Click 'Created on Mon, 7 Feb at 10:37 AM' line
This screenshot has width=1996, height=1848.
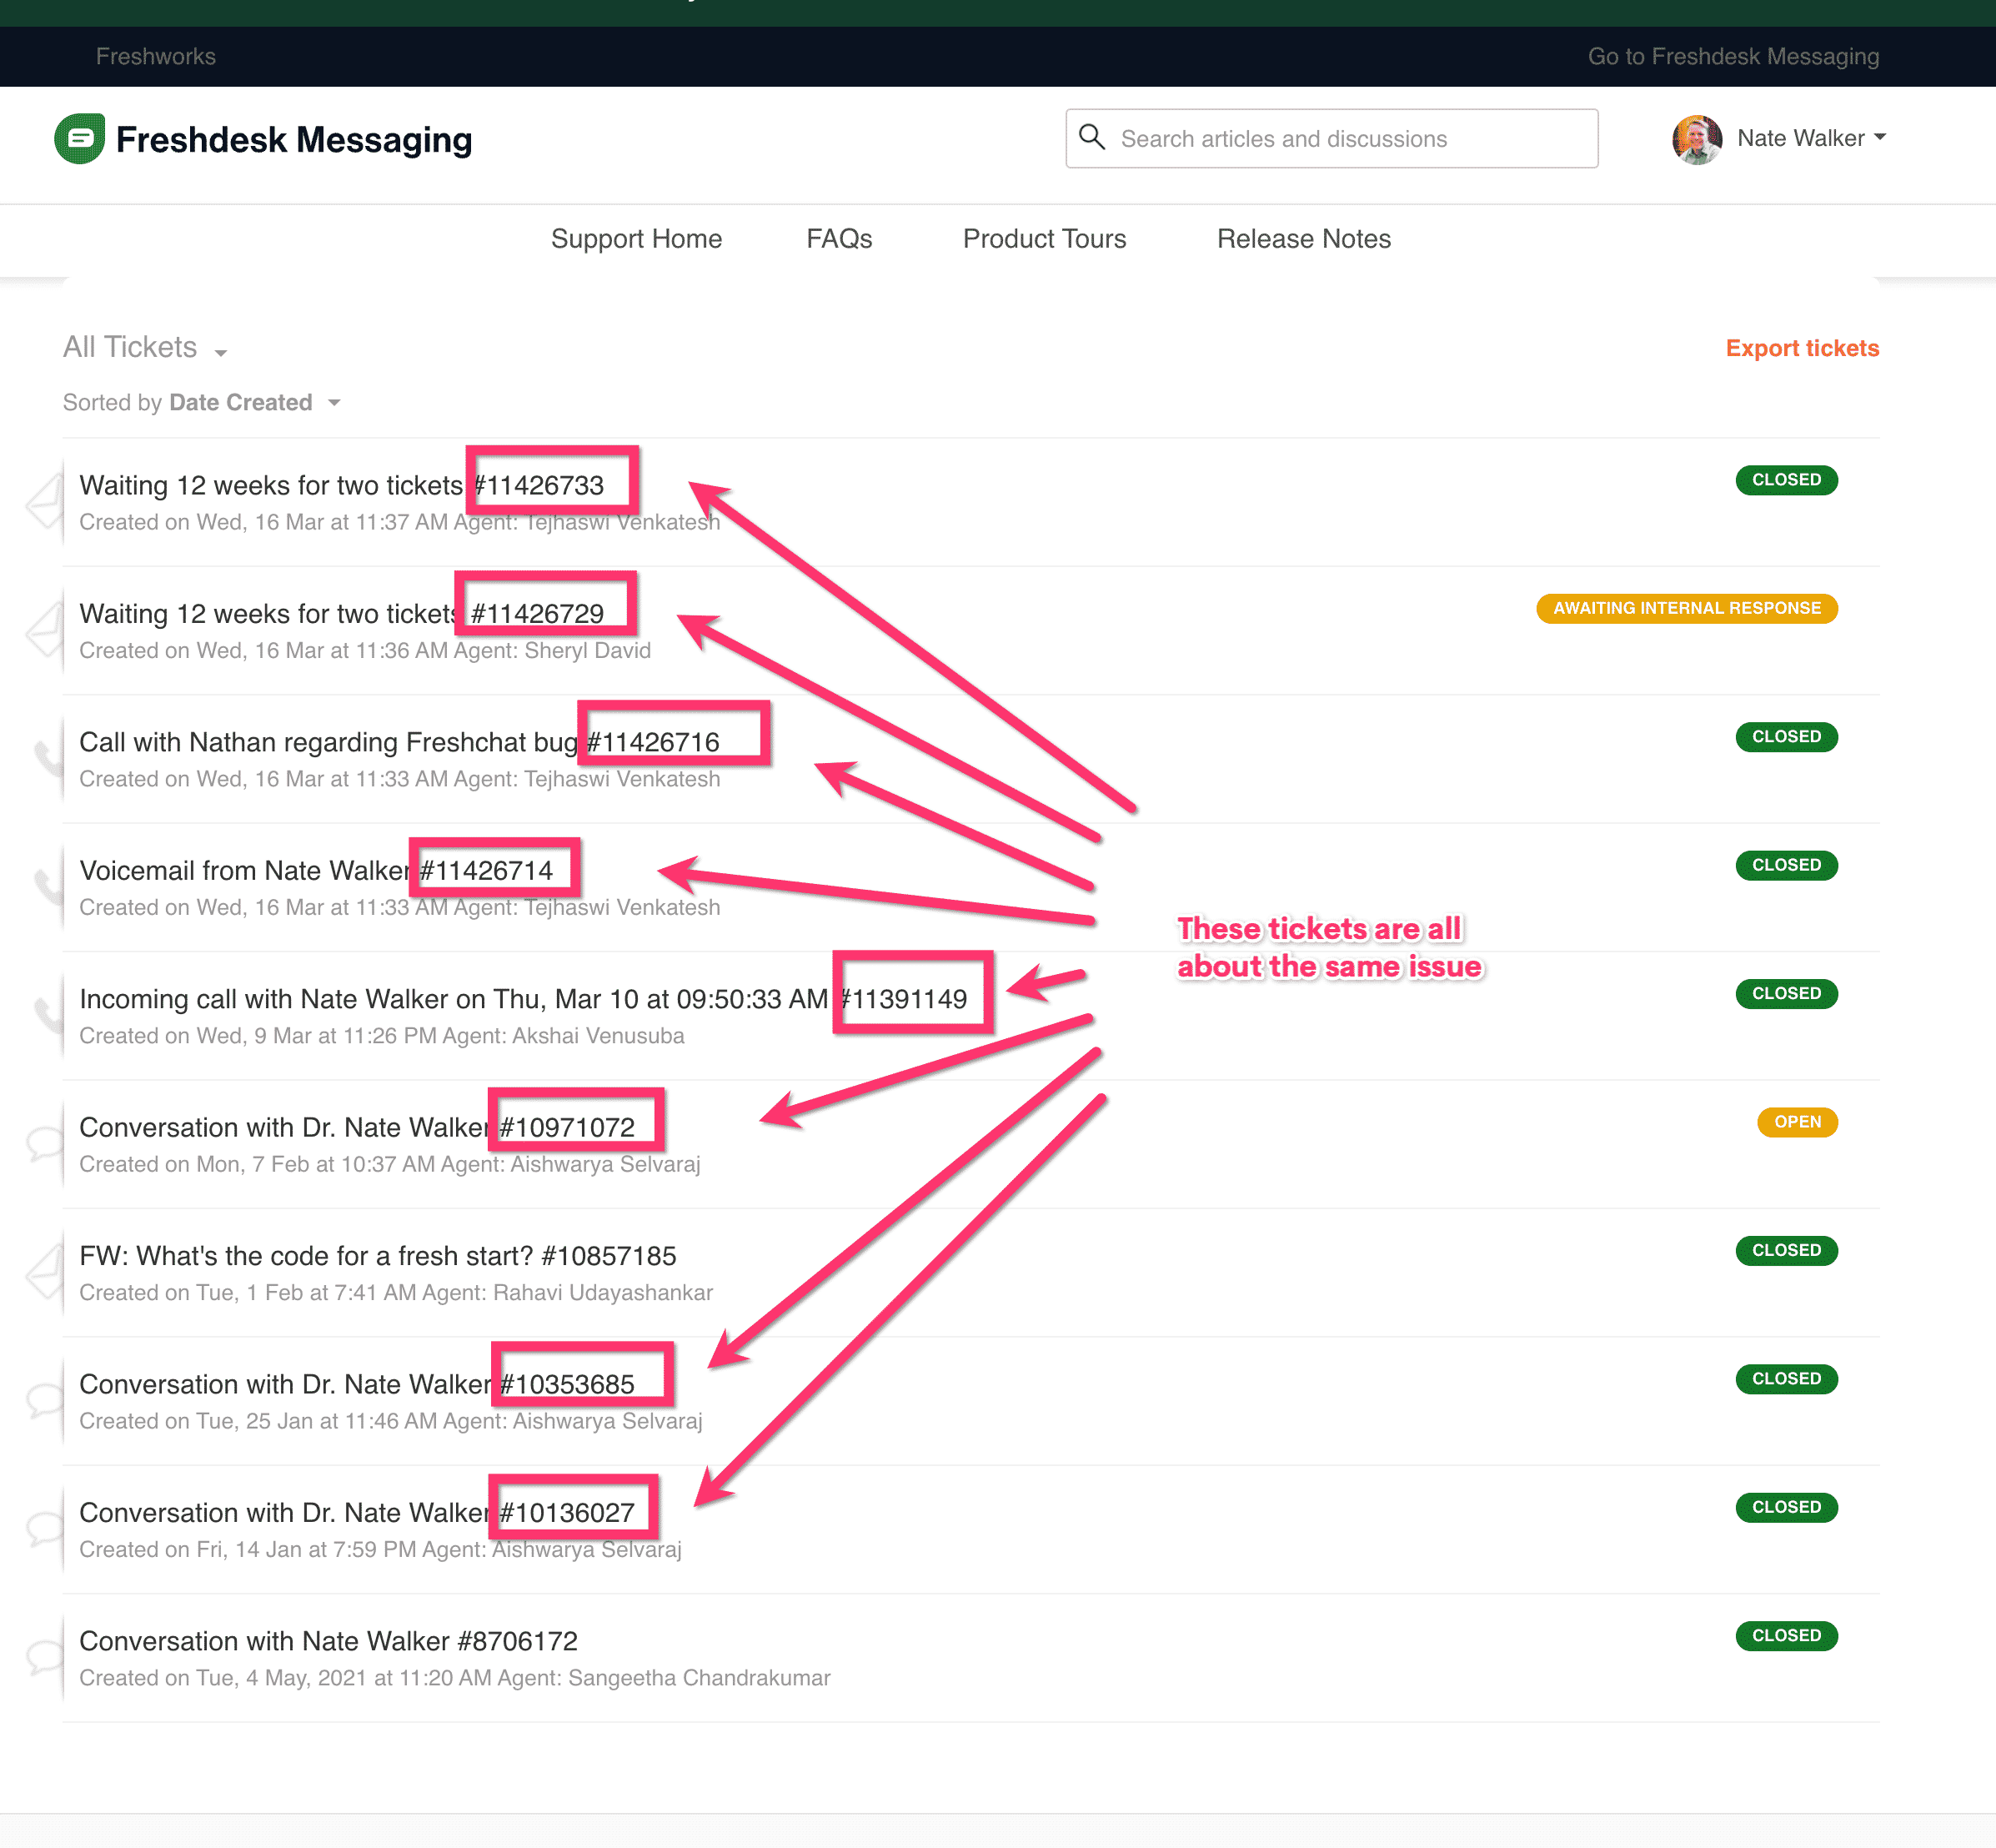tap(390, 1164)
